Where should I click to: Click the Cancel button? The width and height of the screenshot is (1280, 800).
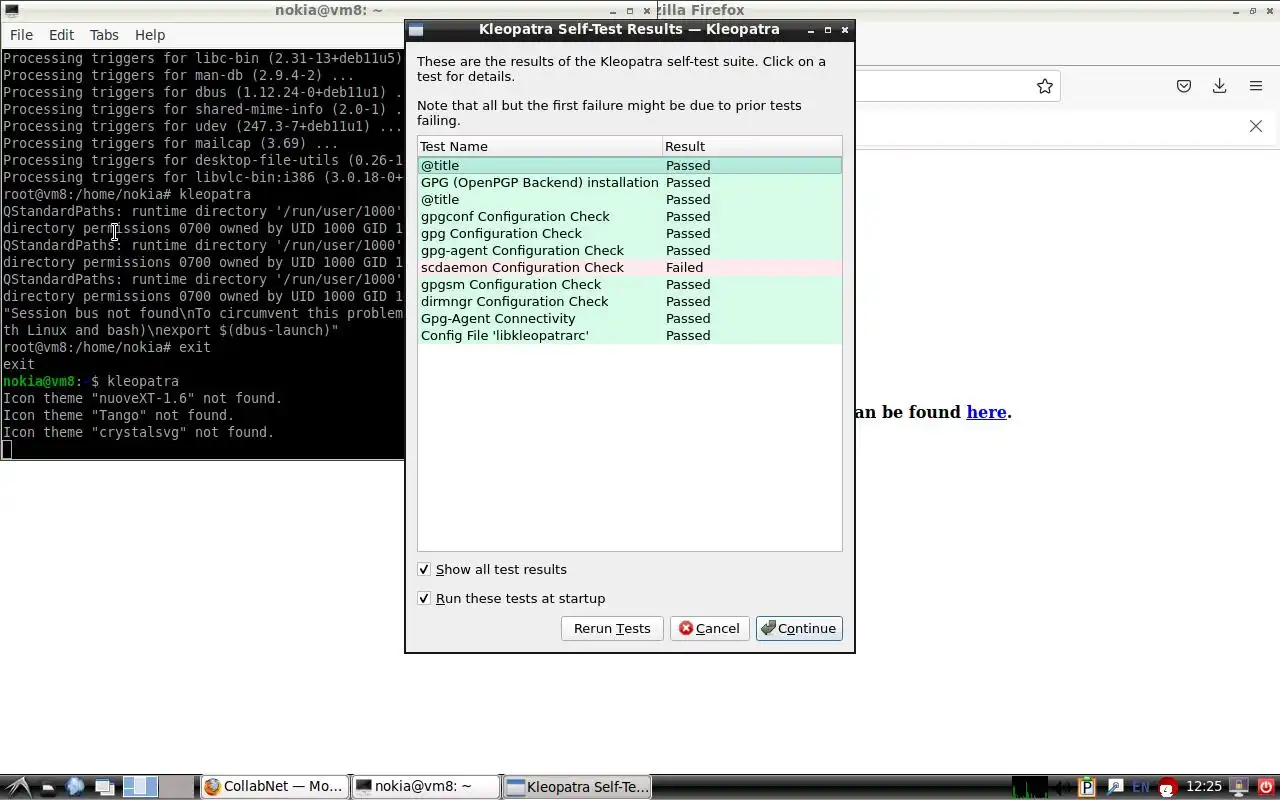click(709, 628)
